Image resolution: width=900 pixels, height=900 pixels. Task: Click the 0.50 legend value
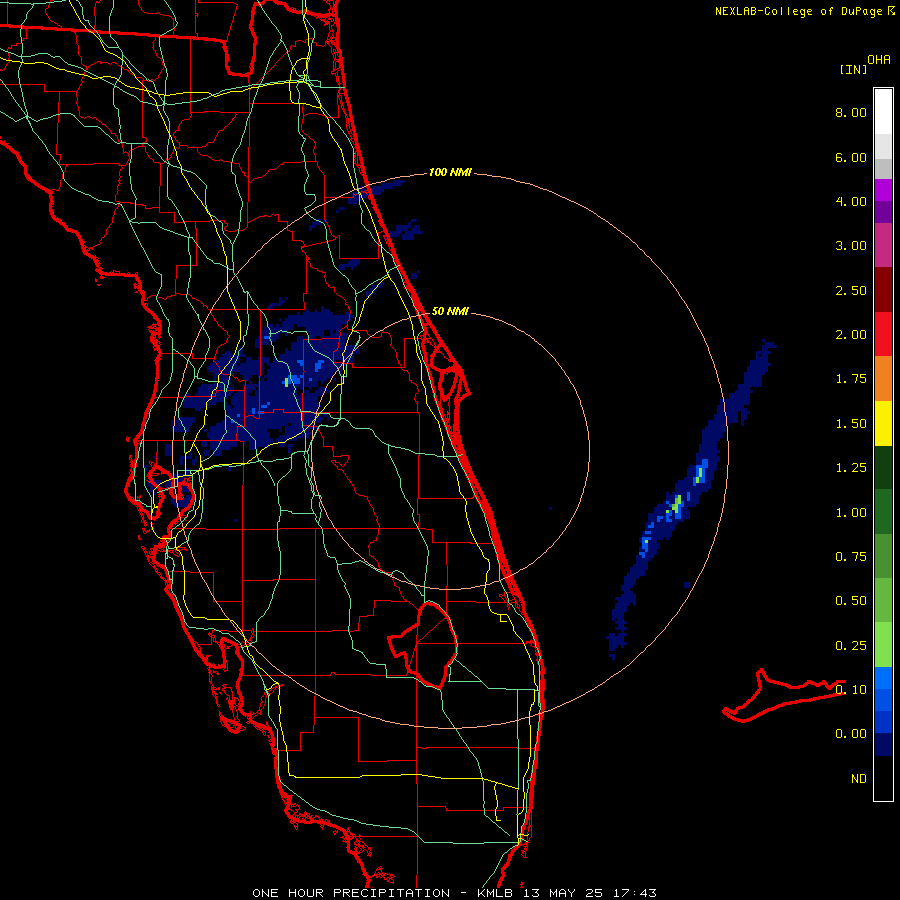[x=851, y=601]
